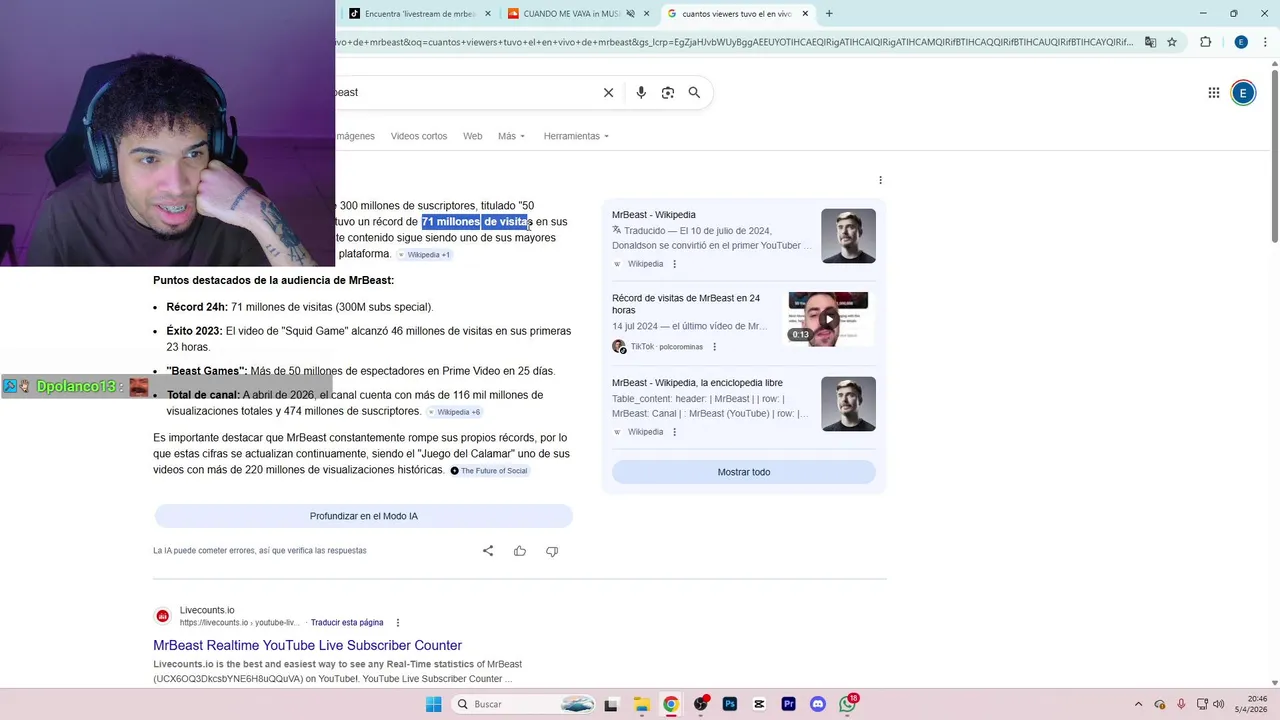Open 'Récord de visitas de MrBeast en 24 horas' link
Viewport: 1280px width, 720px height.
686,304
